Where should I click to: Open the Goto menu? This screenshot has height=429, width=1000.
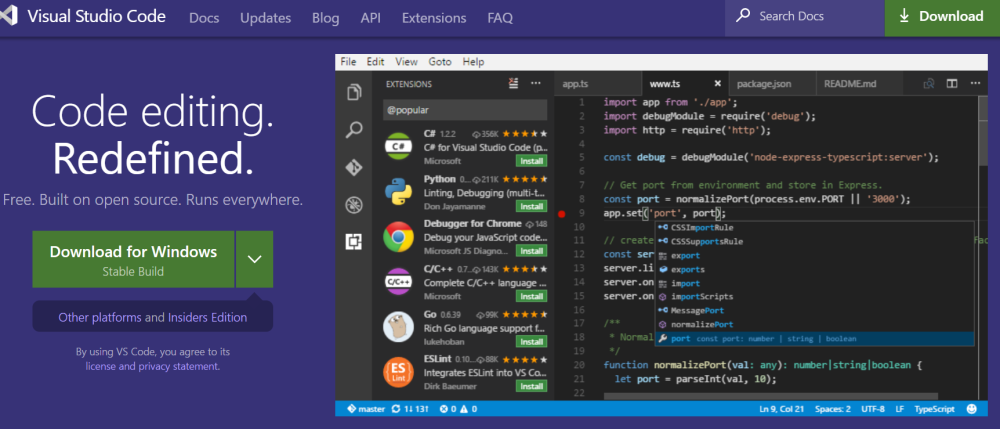click(x=440, y=62)
